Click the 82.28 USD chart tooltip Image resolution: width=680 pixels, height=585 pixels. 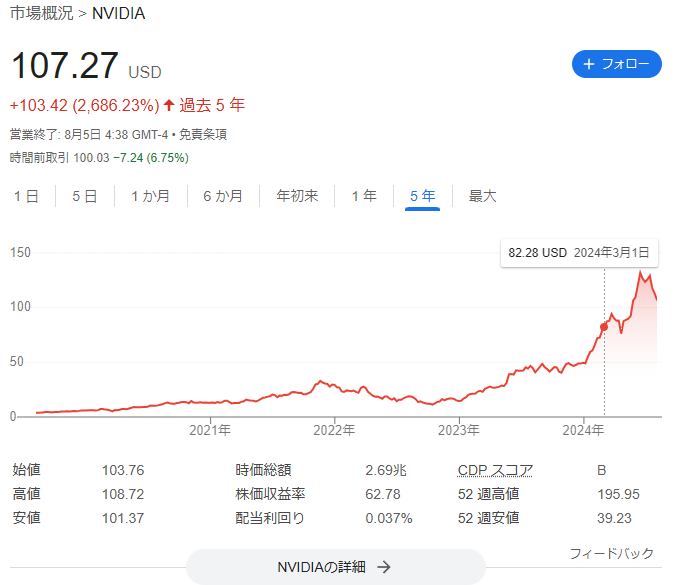pos(579,253)
